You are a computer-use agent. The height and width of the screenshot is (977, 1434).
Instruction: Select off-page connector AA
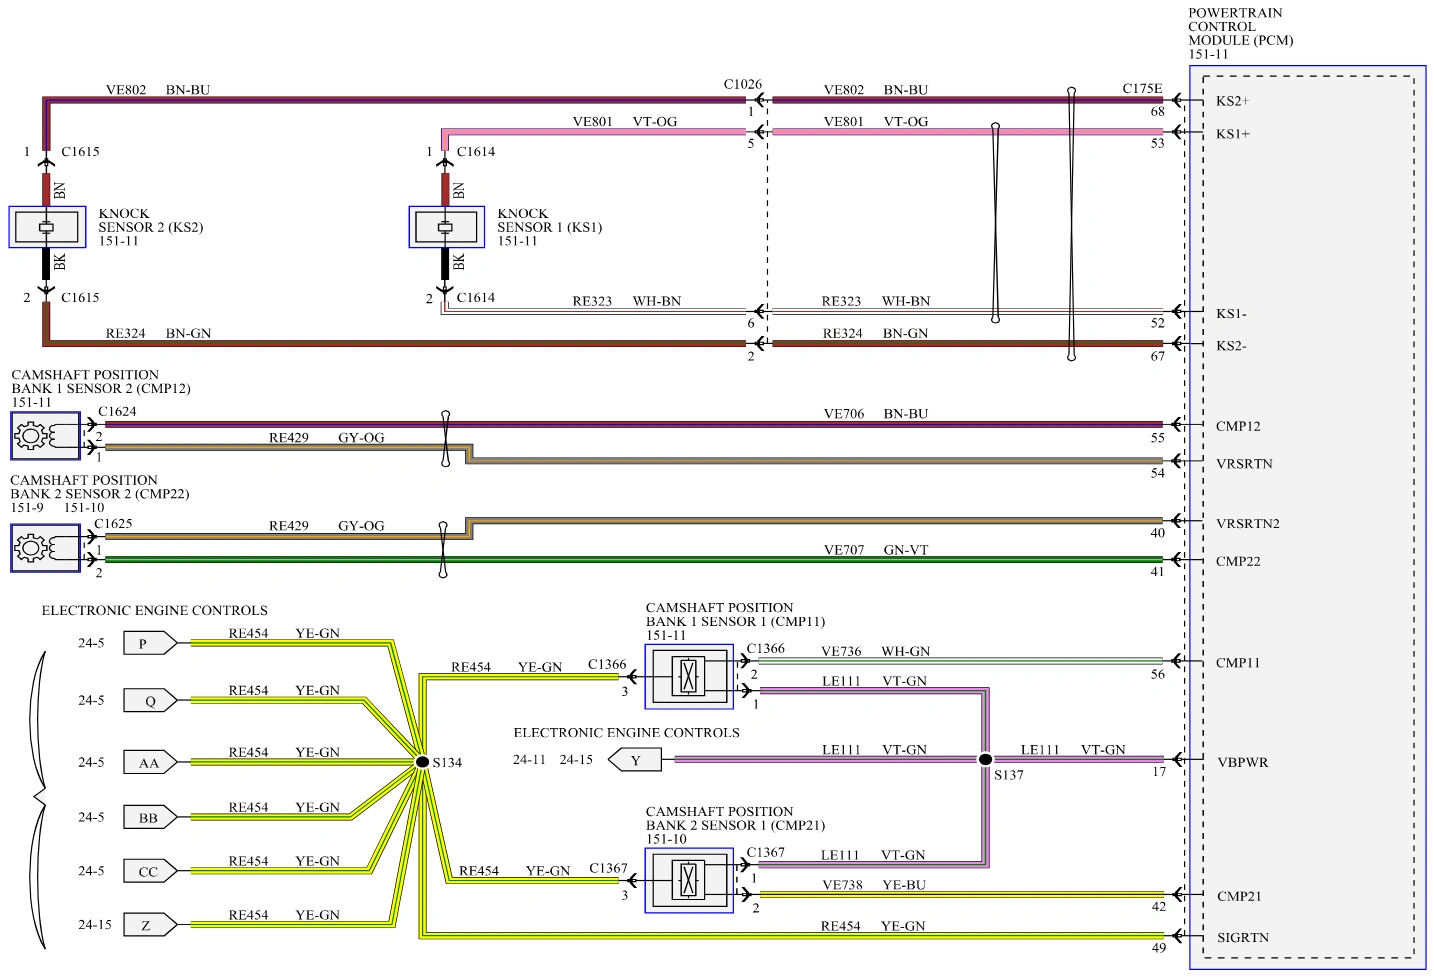coord(150,762)
